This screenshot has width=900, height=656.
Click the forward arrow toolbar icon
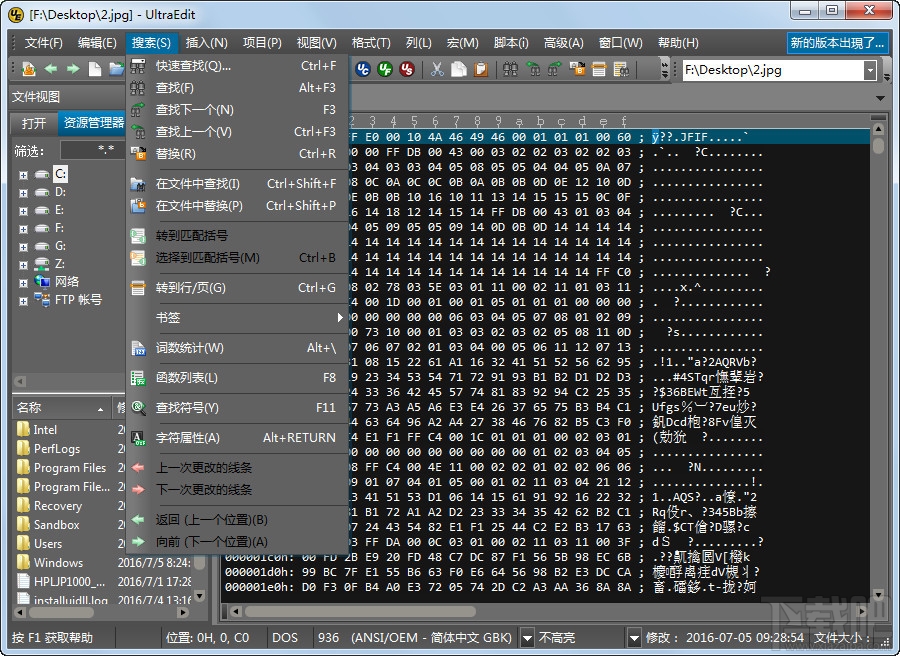73,69
